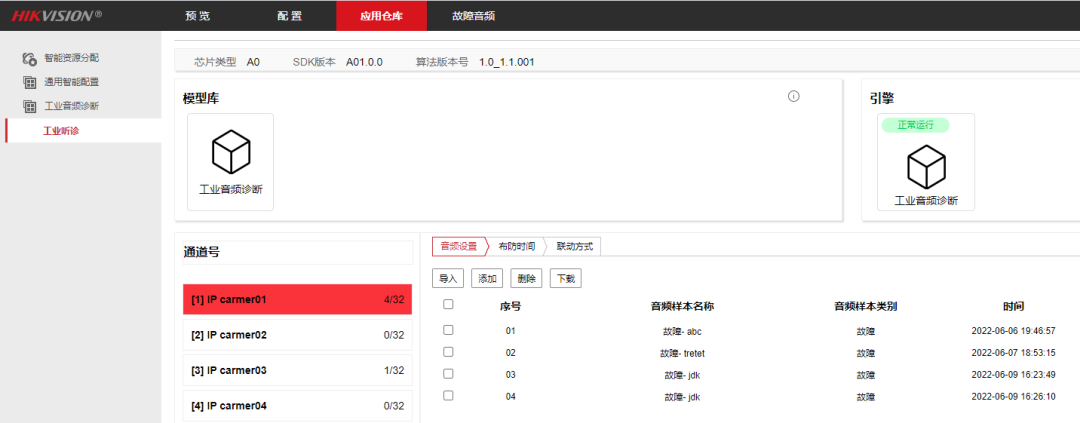
Task: Click the info icon in 模型库 panel
Action: coord(794,97)
